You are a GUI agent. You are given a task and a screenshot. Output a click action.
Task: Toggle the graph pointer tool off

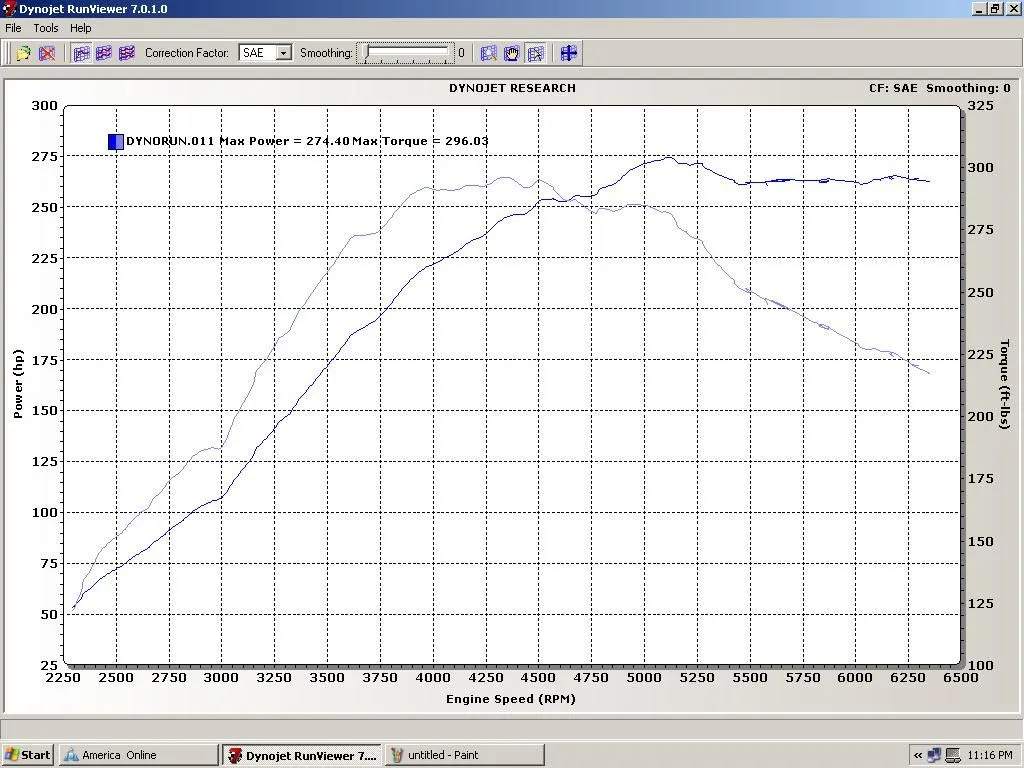tap(535, 53)
